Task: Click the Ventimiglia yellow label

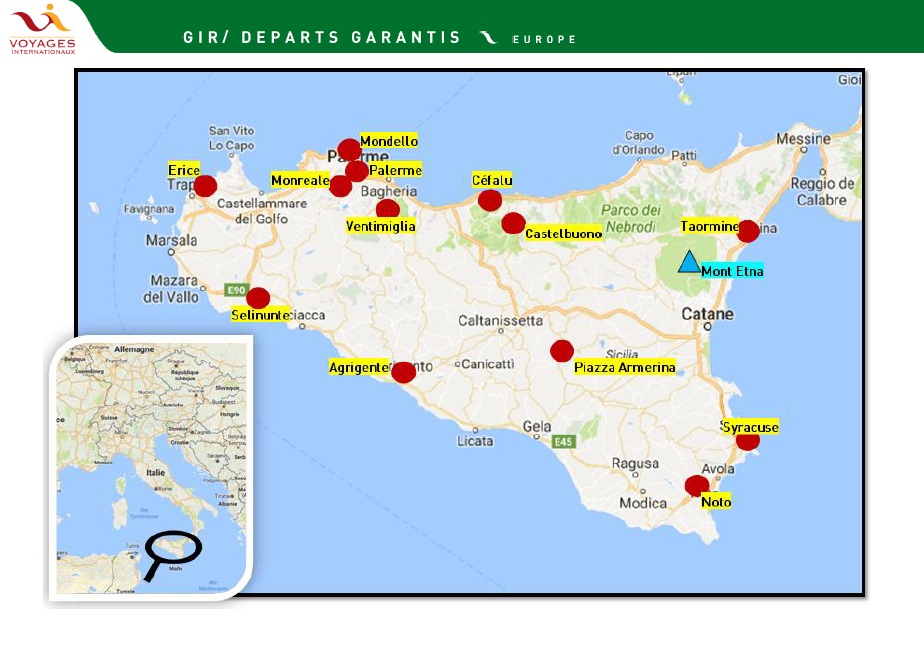Action: click(381, 226)
